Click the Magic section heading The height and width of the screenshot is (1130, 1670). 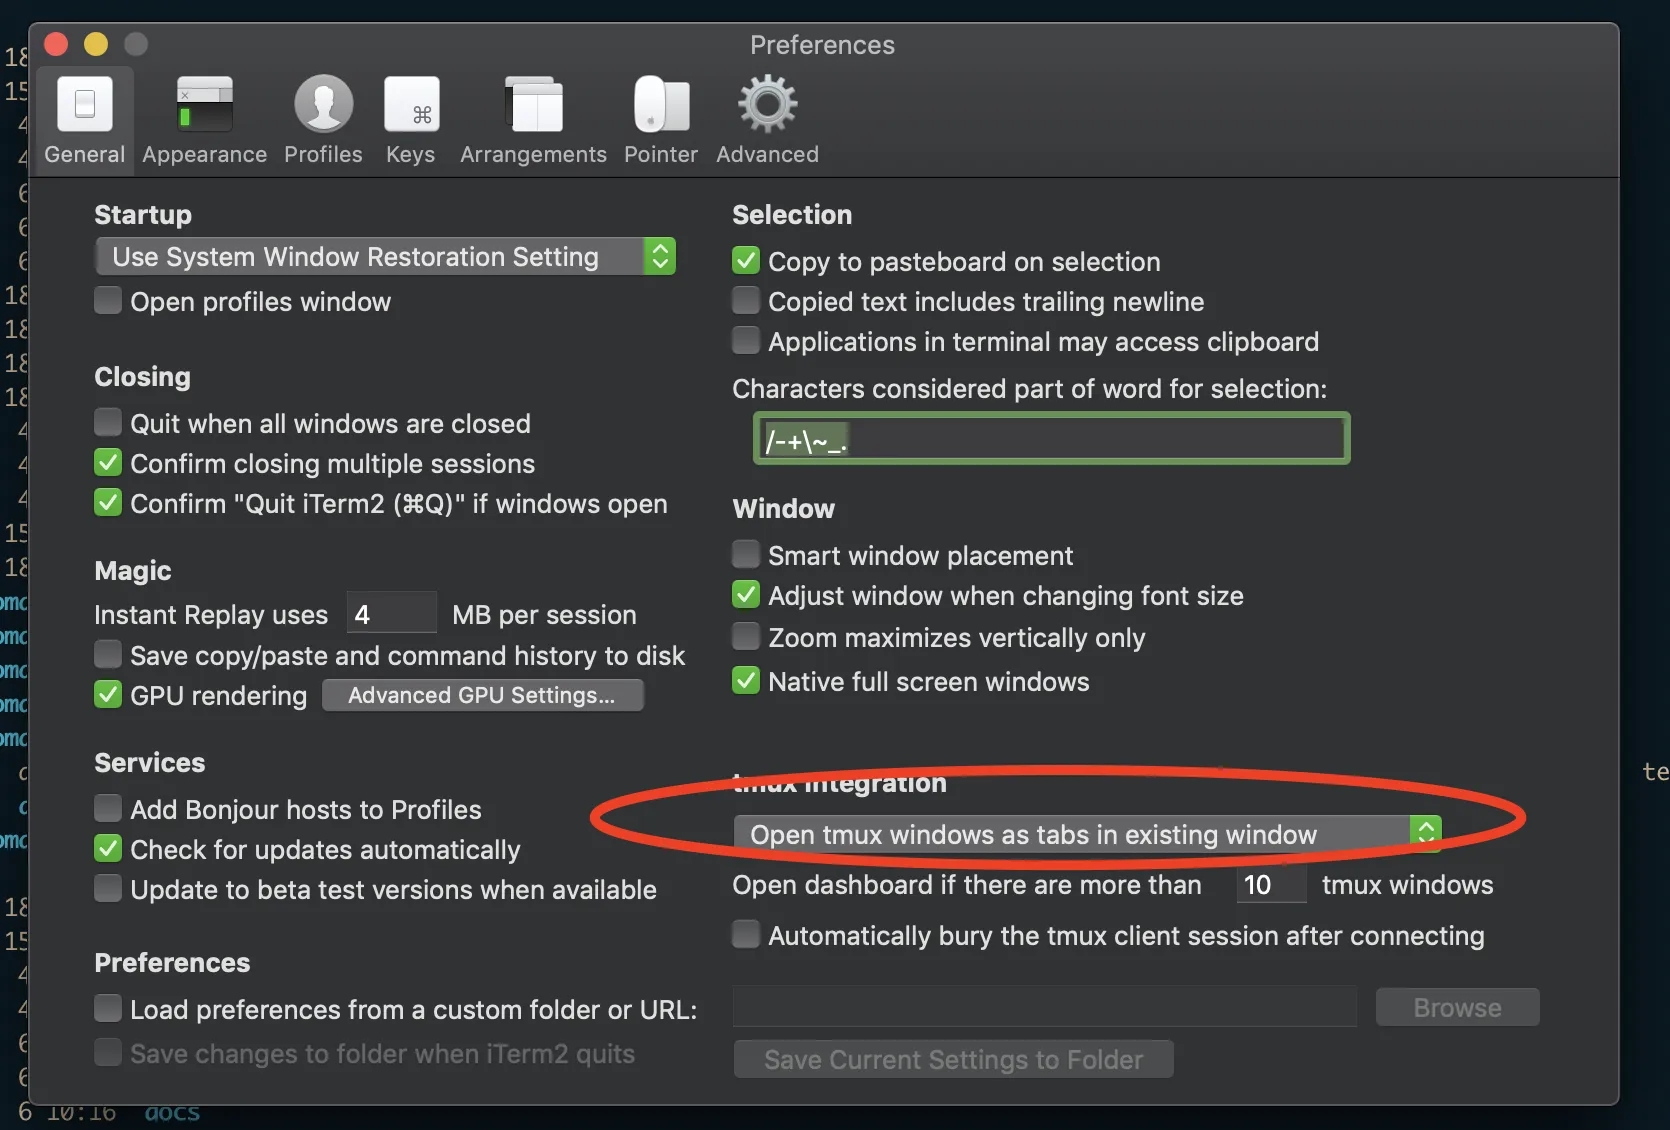coord(133,571)
